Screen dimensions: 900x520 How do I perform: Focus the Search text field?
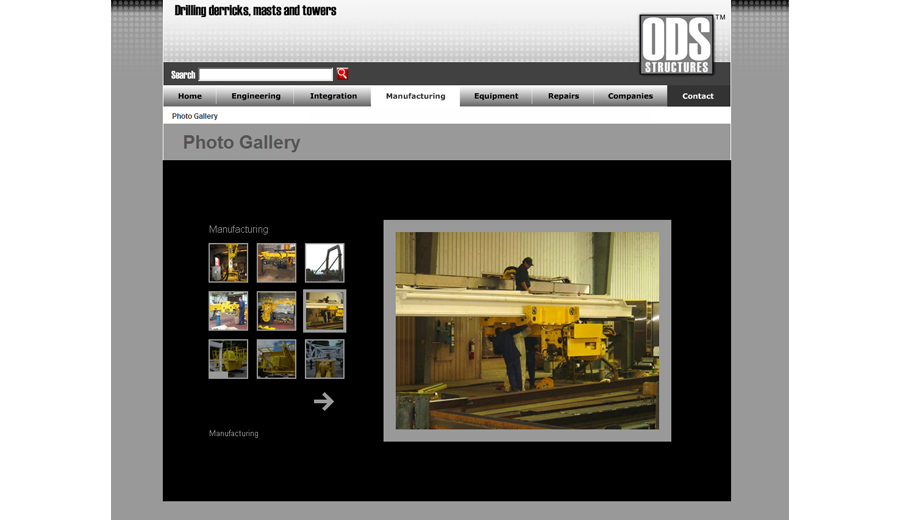(x=266, y=75)
